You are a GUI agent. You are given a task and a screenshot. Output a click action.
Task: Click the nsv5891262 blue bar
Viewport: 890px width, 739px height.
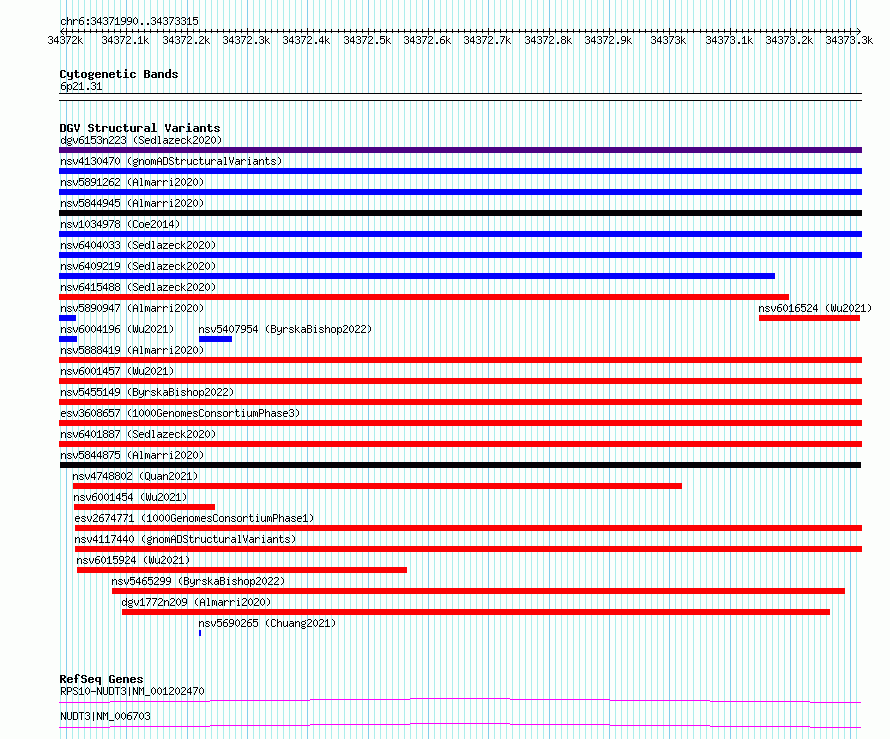tap(460, 192)
